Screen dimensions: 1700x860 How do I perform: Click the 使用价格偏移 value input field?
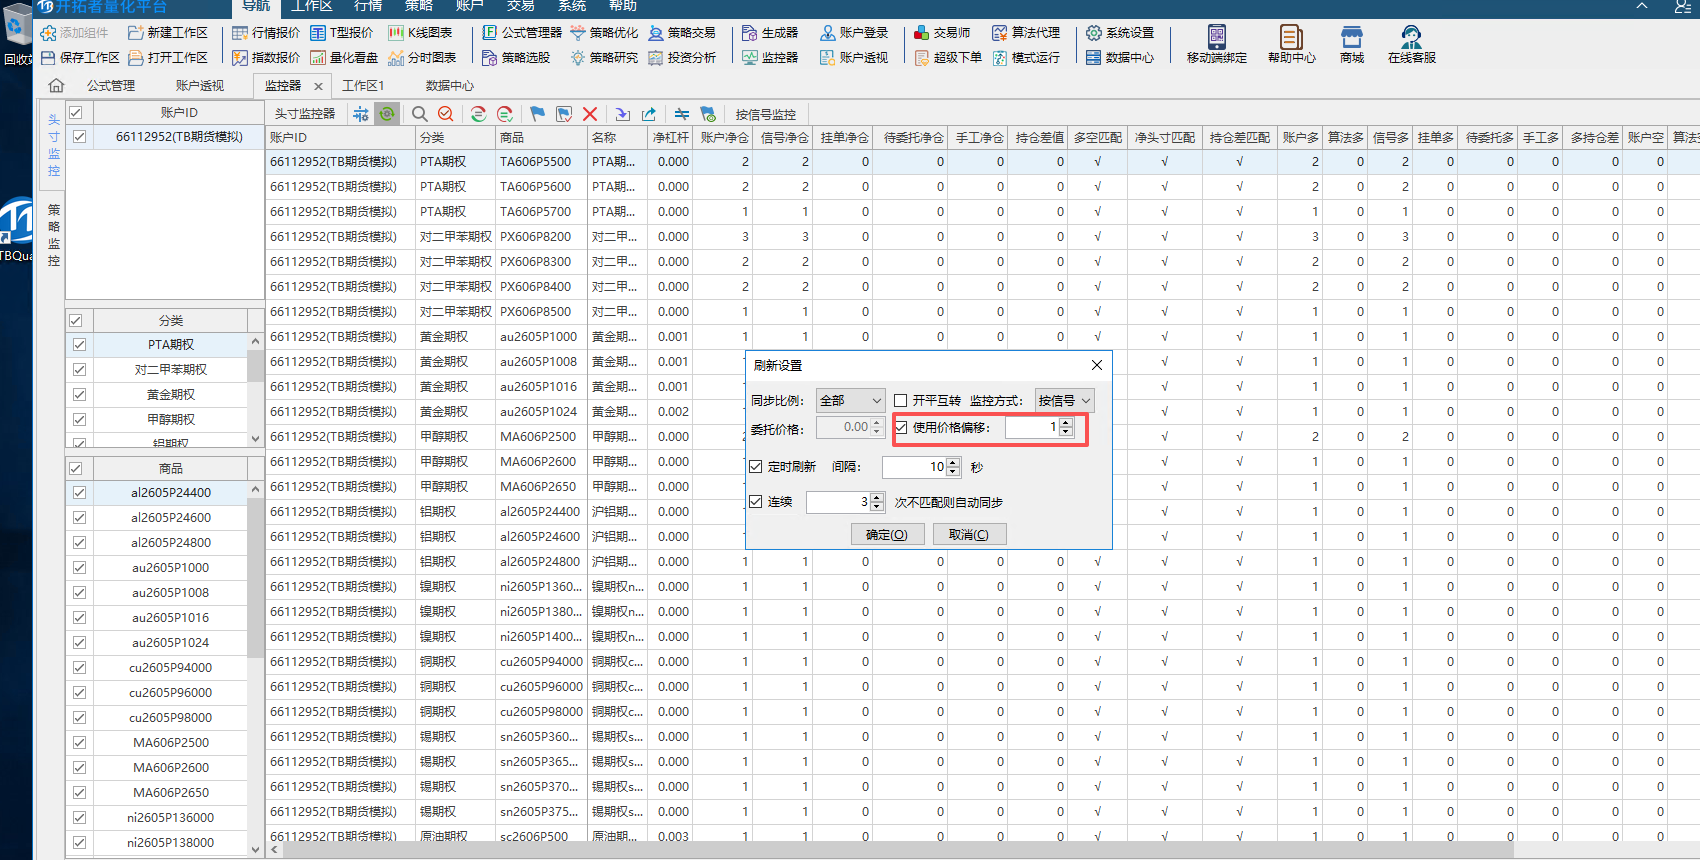[x=1030, y=428]
